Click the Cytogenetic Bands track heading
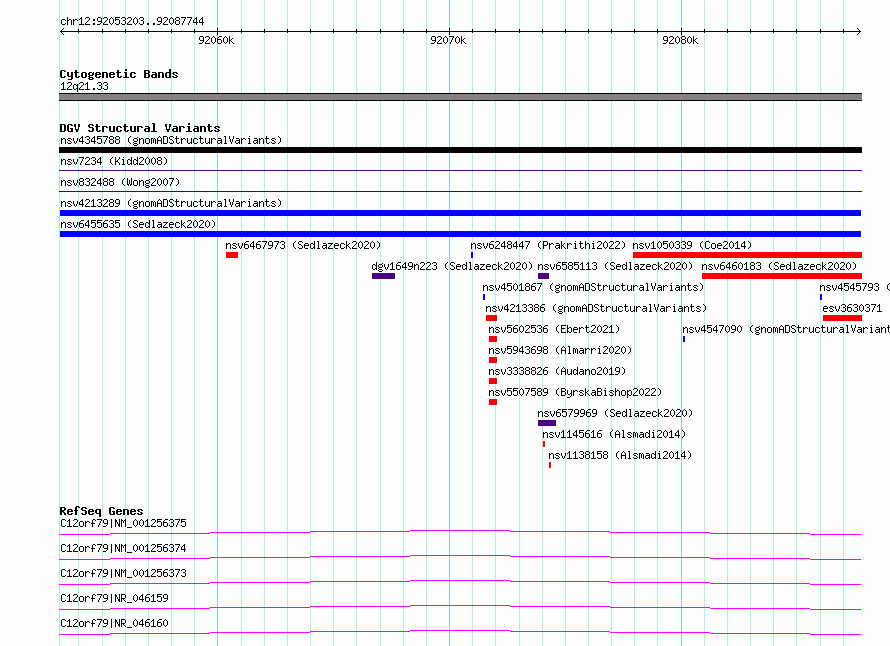The image size is (890, 646). (x=119, y=74)
